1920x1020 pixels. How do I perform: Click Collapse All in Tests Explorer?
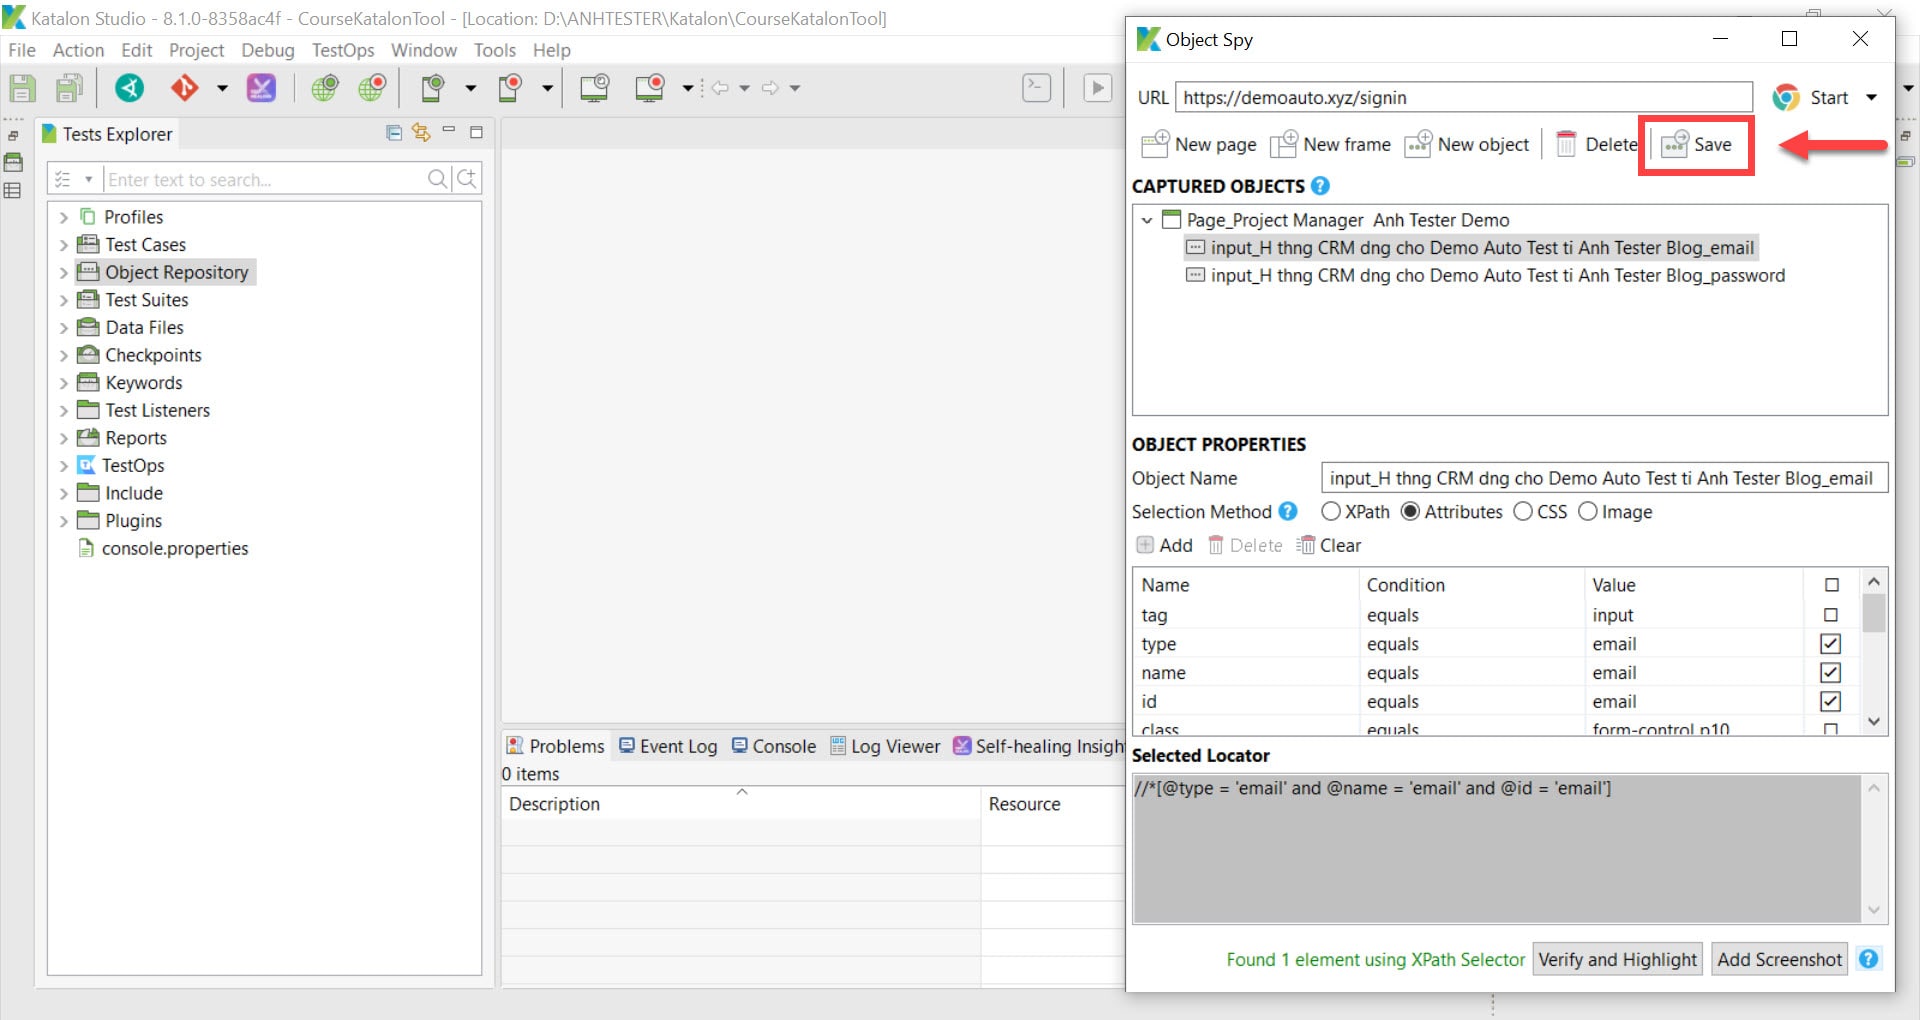pyautogui.click(x=394, y=133)
